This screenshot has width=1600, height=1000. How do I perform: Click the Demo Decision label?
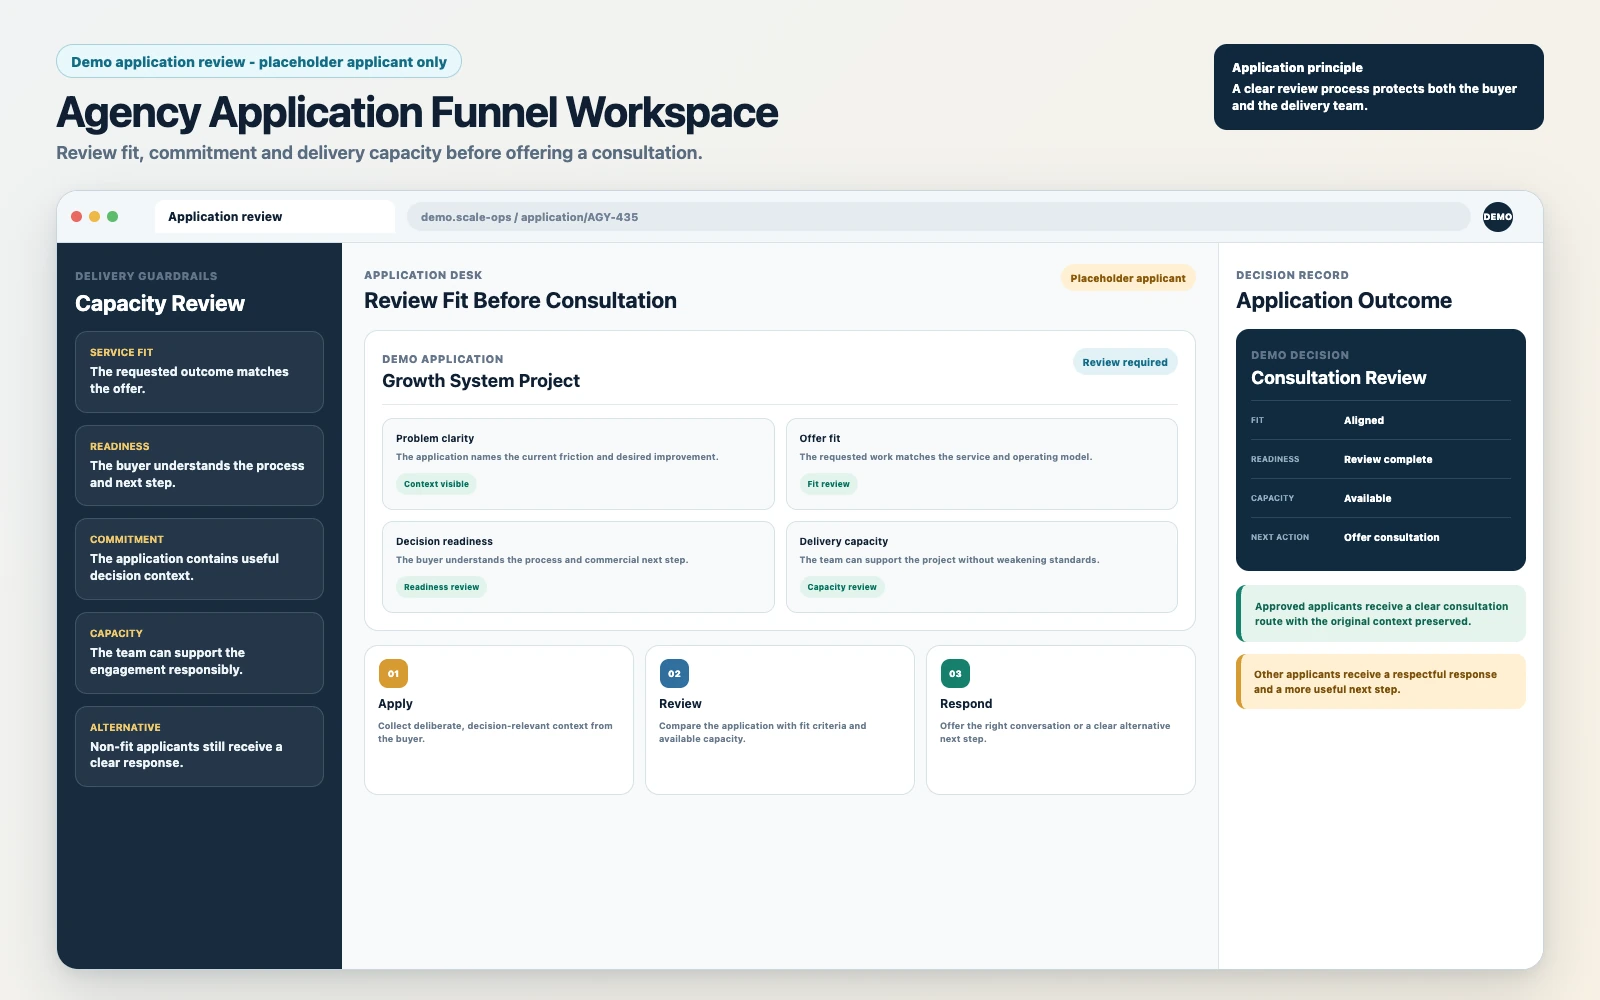click(1300, 355)
